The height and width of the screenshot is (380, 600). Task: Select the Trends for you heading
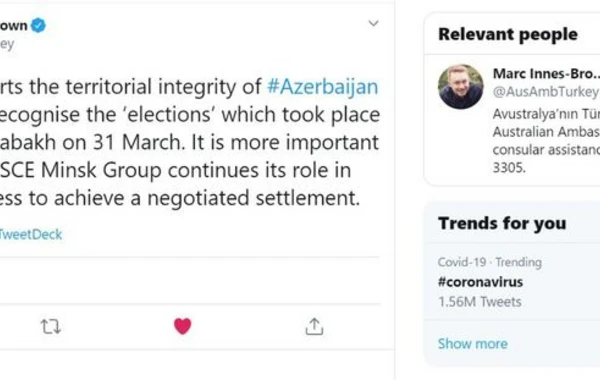[x=502, y=223]
